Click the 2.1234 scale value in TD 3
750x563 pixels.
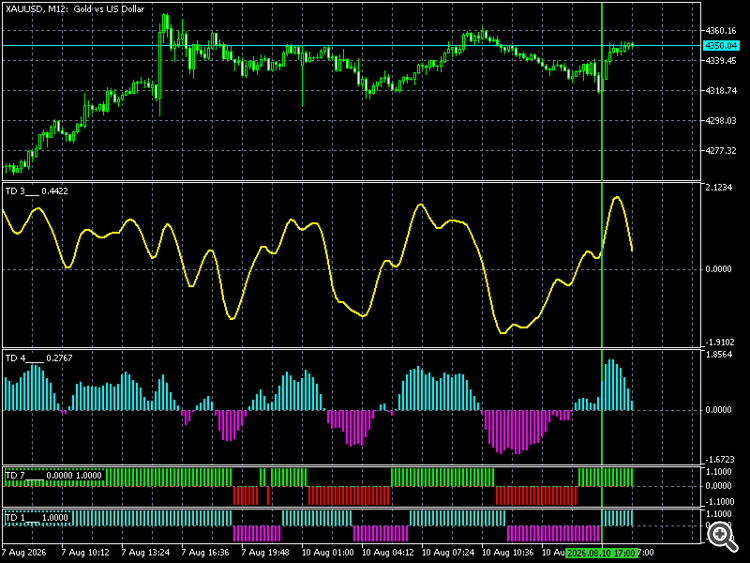[719, 188]
